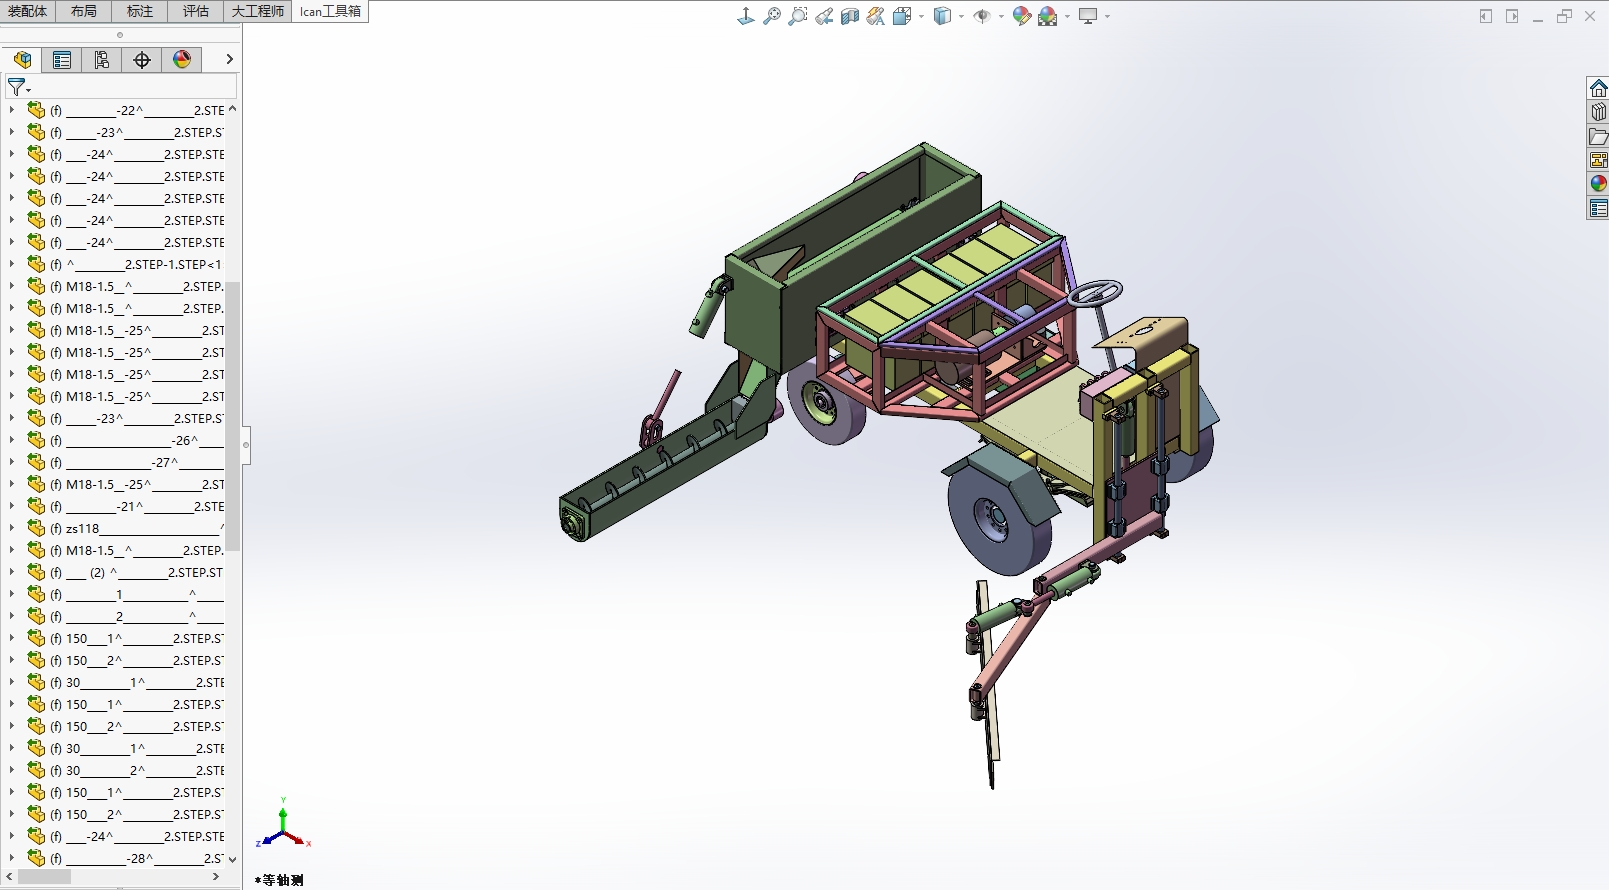Open the Display Style dropdown arrow
1609x890 pixels.
(x=961, y=16)
